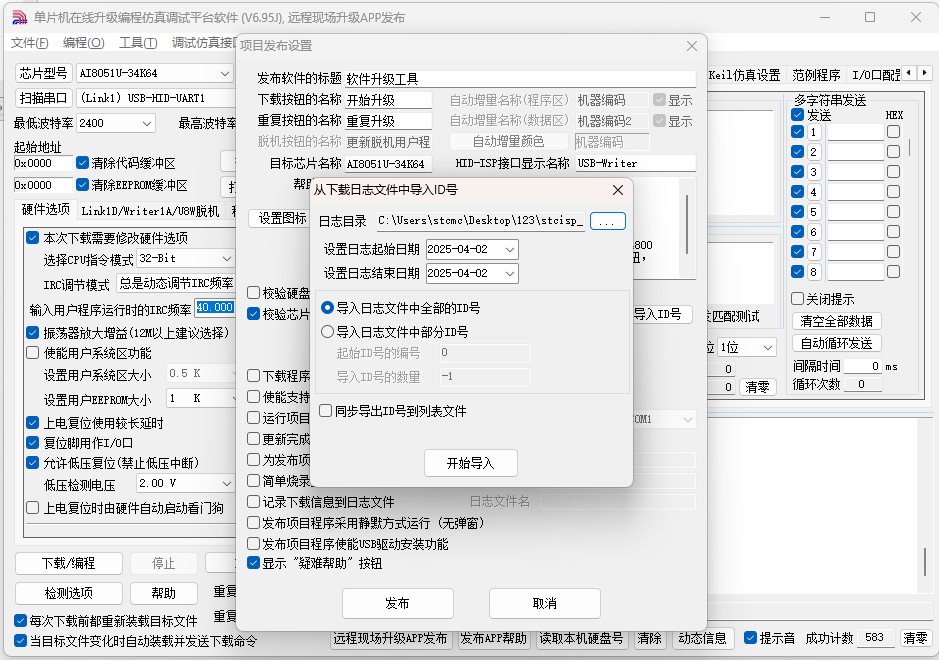Viewport: 939px width, 660px height.
Task: Close the import ID from log dialog
Action: tap(618, 190)
